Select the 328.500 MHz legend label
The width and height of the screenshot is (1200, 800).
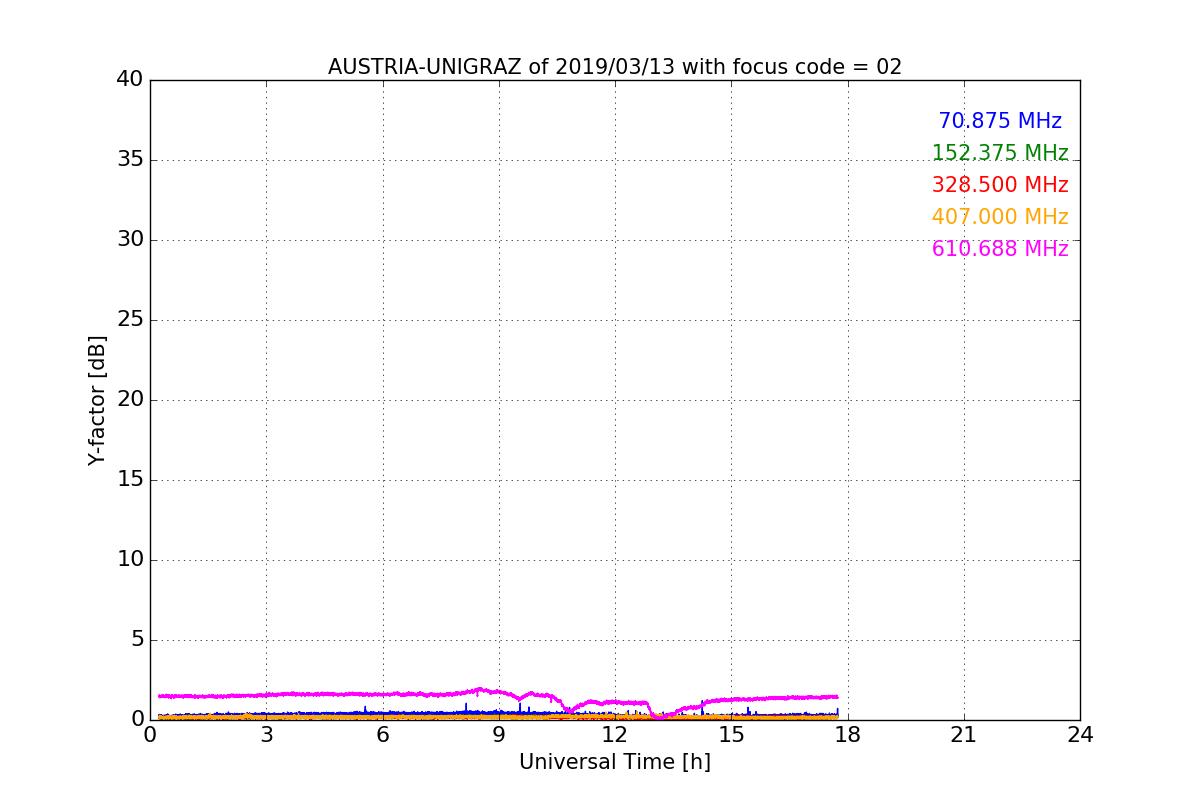pos(1000,185)
